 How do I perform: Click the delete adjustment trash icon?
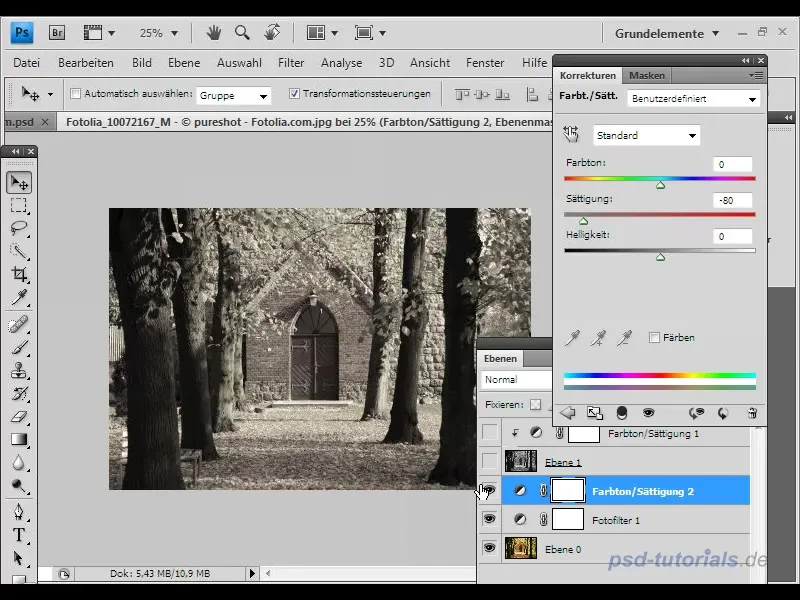tap(752, 413)
